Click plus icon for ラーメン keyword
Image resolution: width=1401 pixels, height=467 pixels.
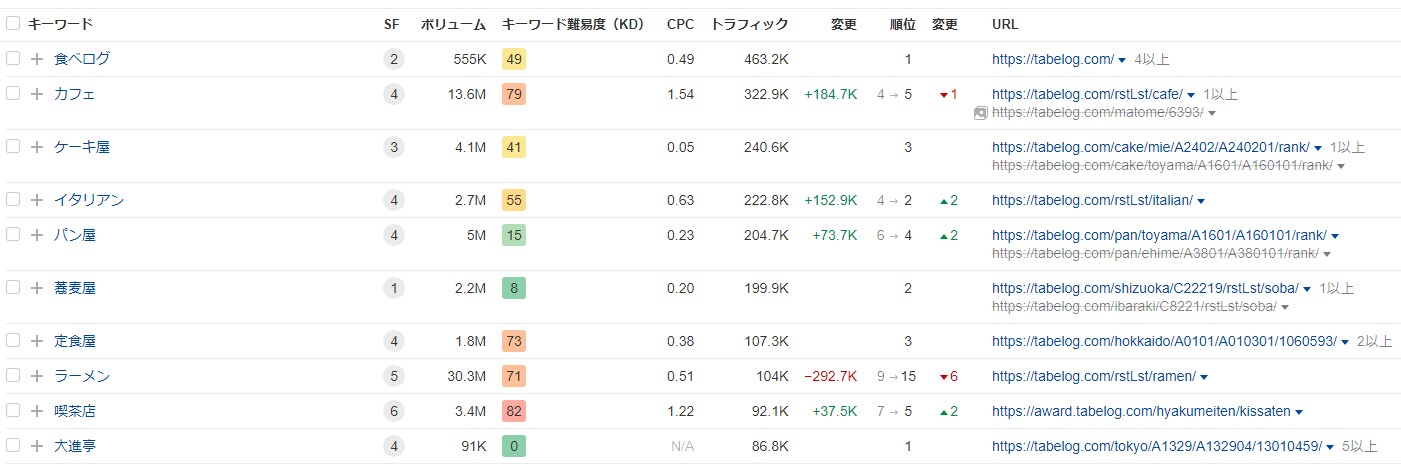tap(37, 377)
